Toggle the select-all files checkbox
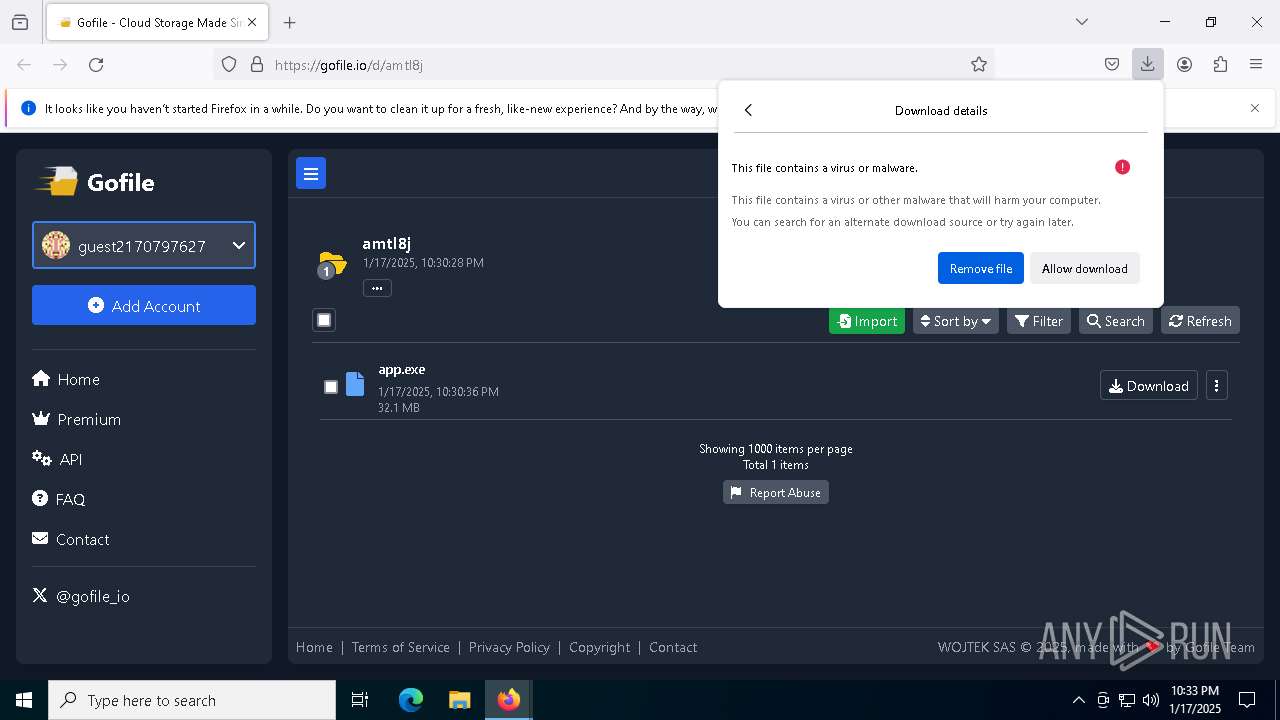The image size is (1280, 720). pyautogui.click(x=324, y=320)
